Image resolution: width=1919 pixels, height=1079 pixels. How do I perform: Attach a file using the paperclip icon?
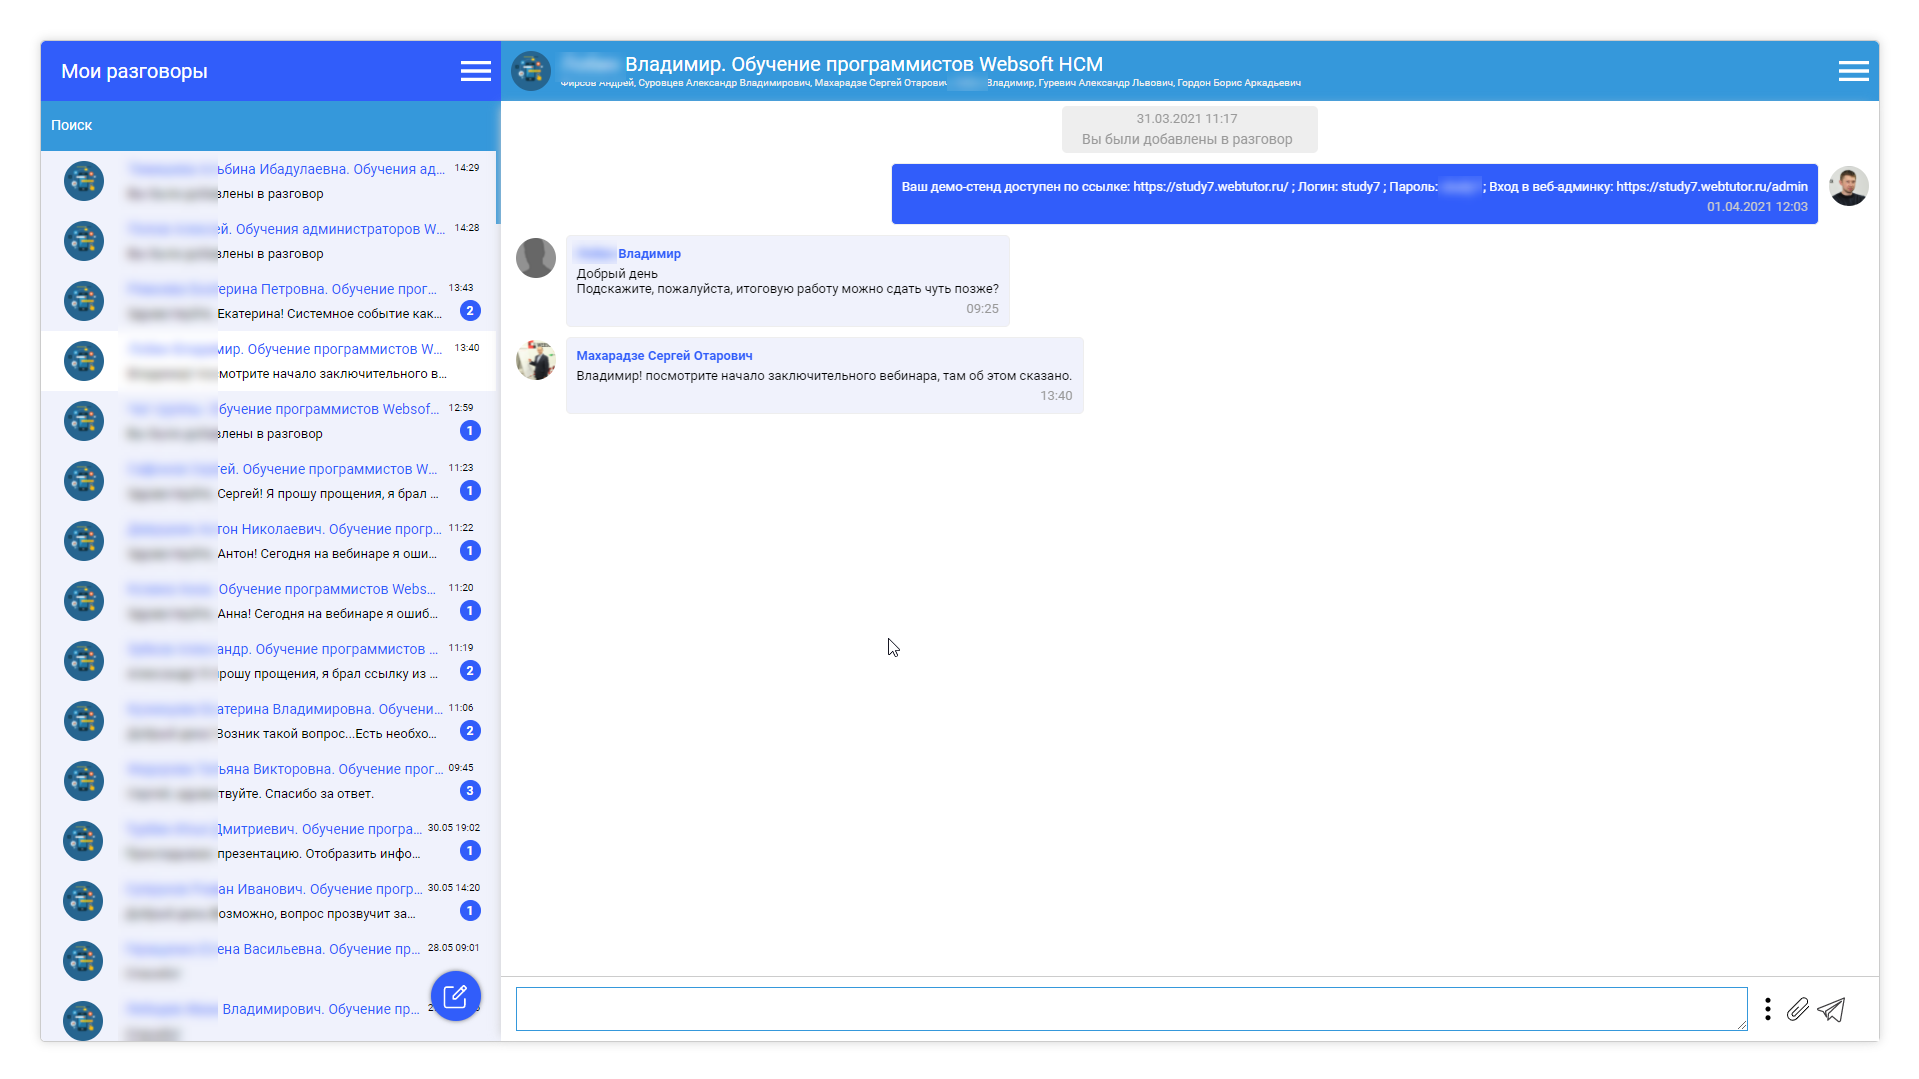tap(1798, 1010)
